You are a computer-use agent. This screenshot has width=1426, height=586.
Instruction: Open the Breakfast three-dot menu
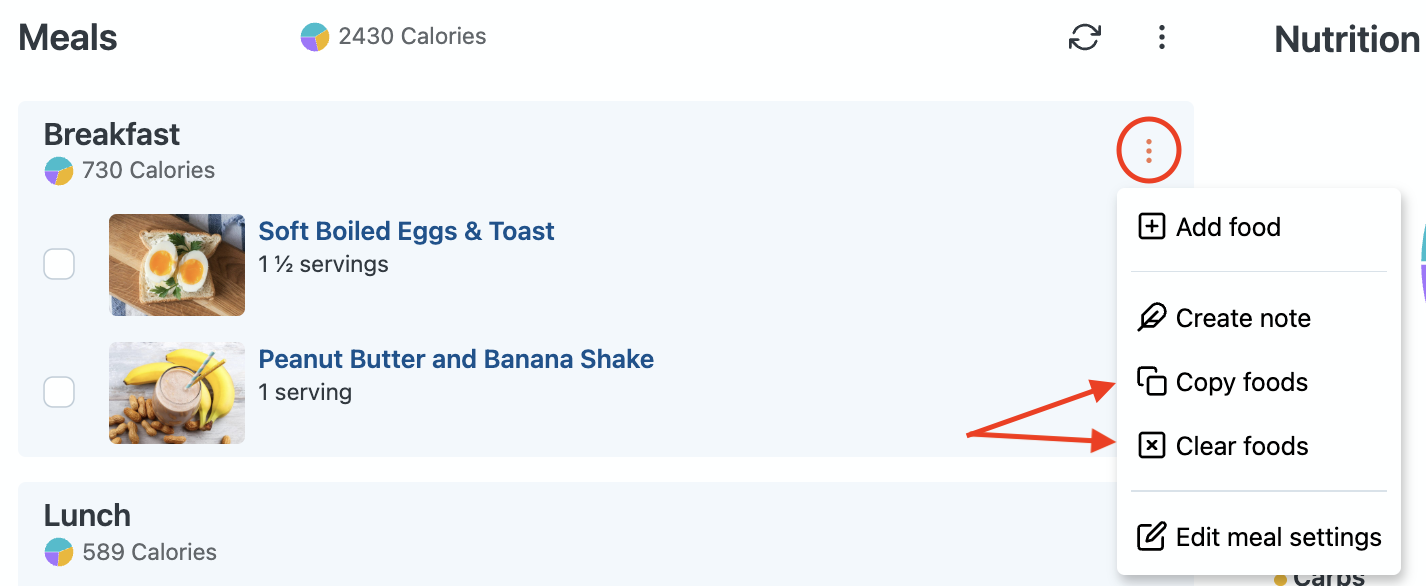pos(1149,152)
